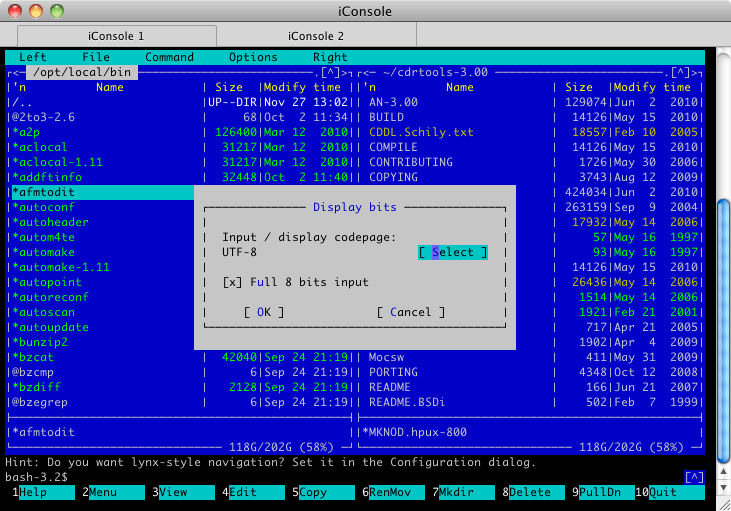Open the Options menu
This screenshot has height=511, width=731.
pyautogui.click(x=253, y=57)
